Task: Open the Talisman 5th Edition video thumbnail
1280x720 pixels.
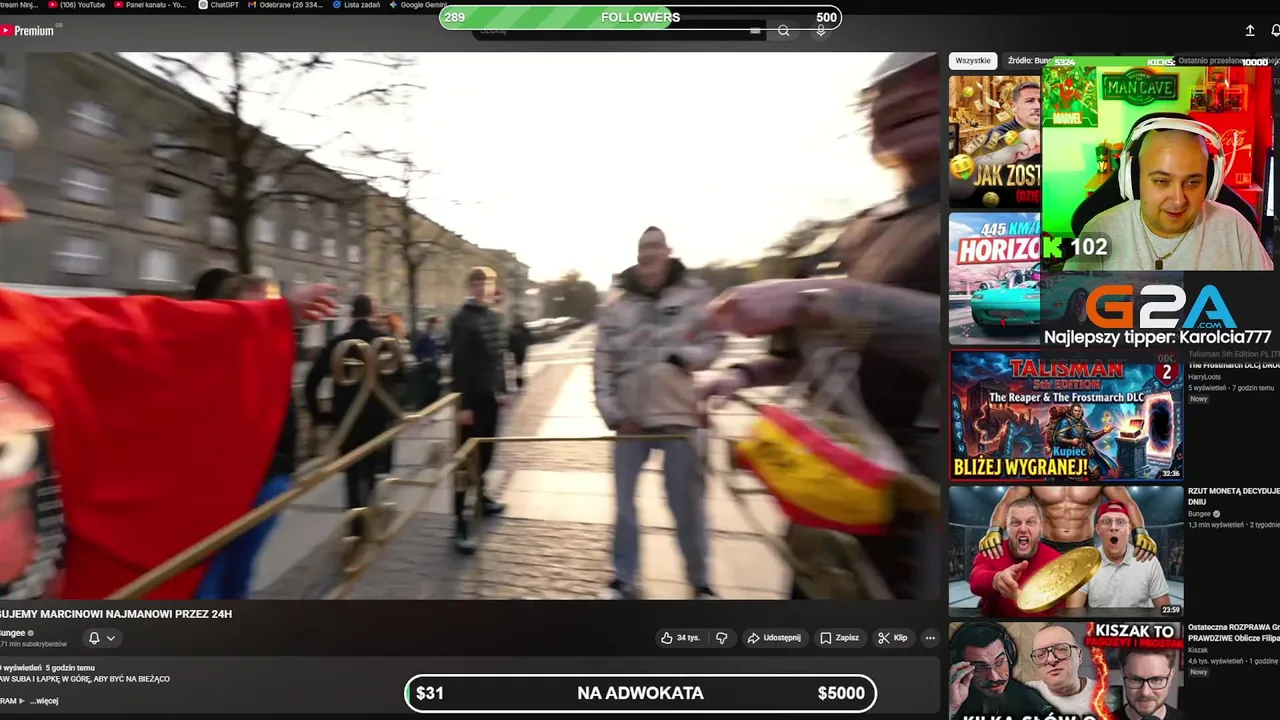Action: coord(1066,416)
